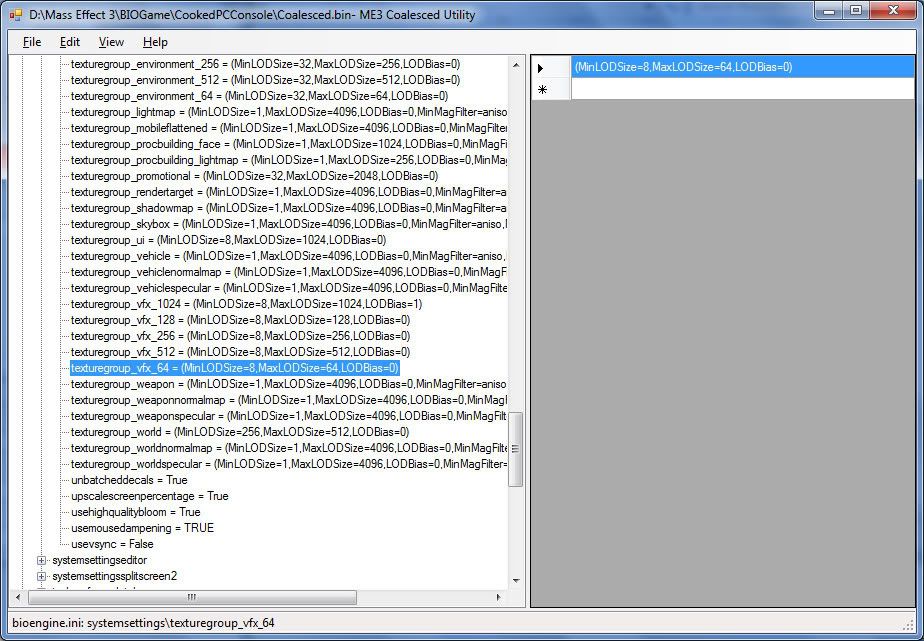
Task: Expand the systemsettingseditor tree node
Action: (41, 560)
